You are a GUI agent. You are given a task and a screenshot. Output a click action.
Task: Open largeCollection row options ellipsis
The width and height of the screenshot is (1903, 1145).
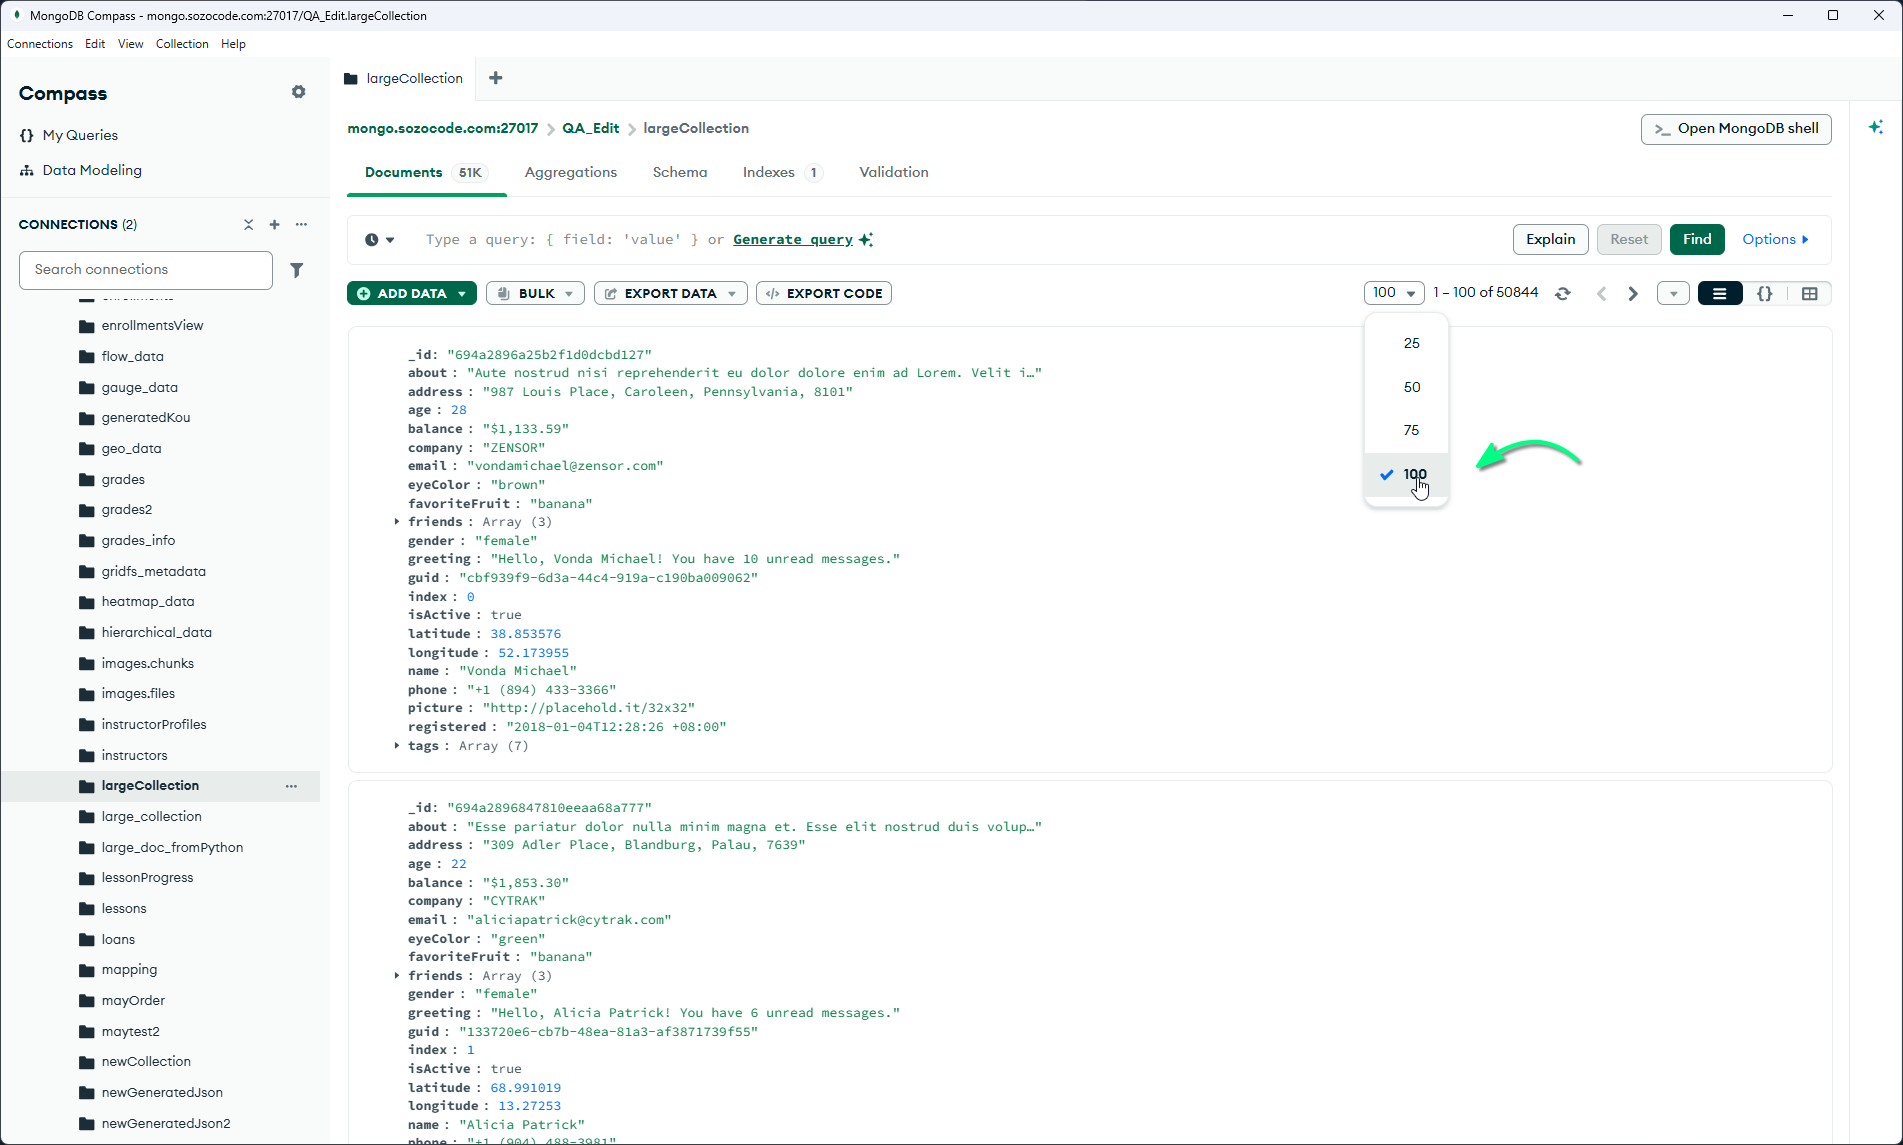pyautogui.click(x=291, y=786)
